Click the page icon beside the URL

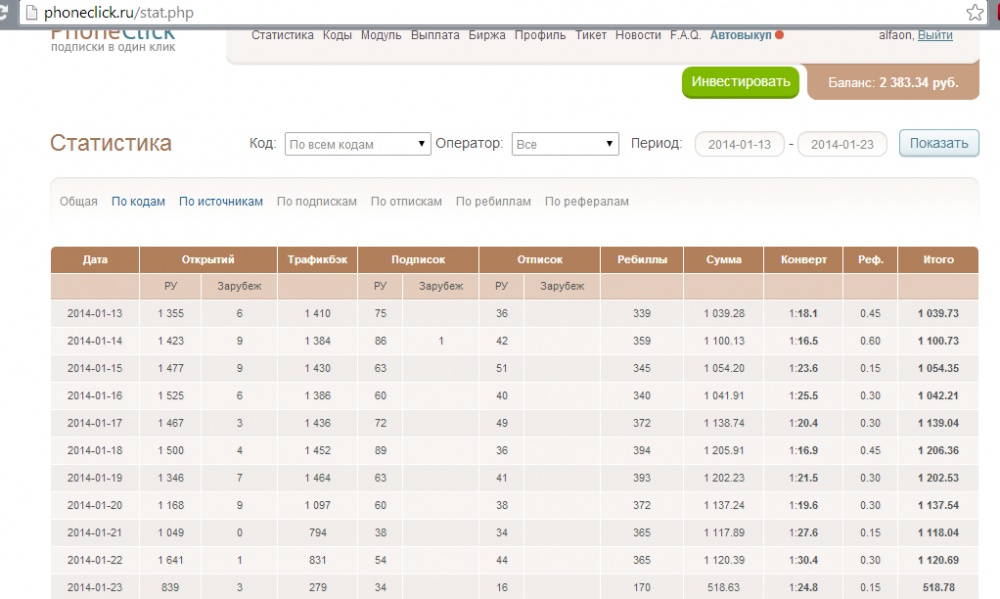point(31,12)
